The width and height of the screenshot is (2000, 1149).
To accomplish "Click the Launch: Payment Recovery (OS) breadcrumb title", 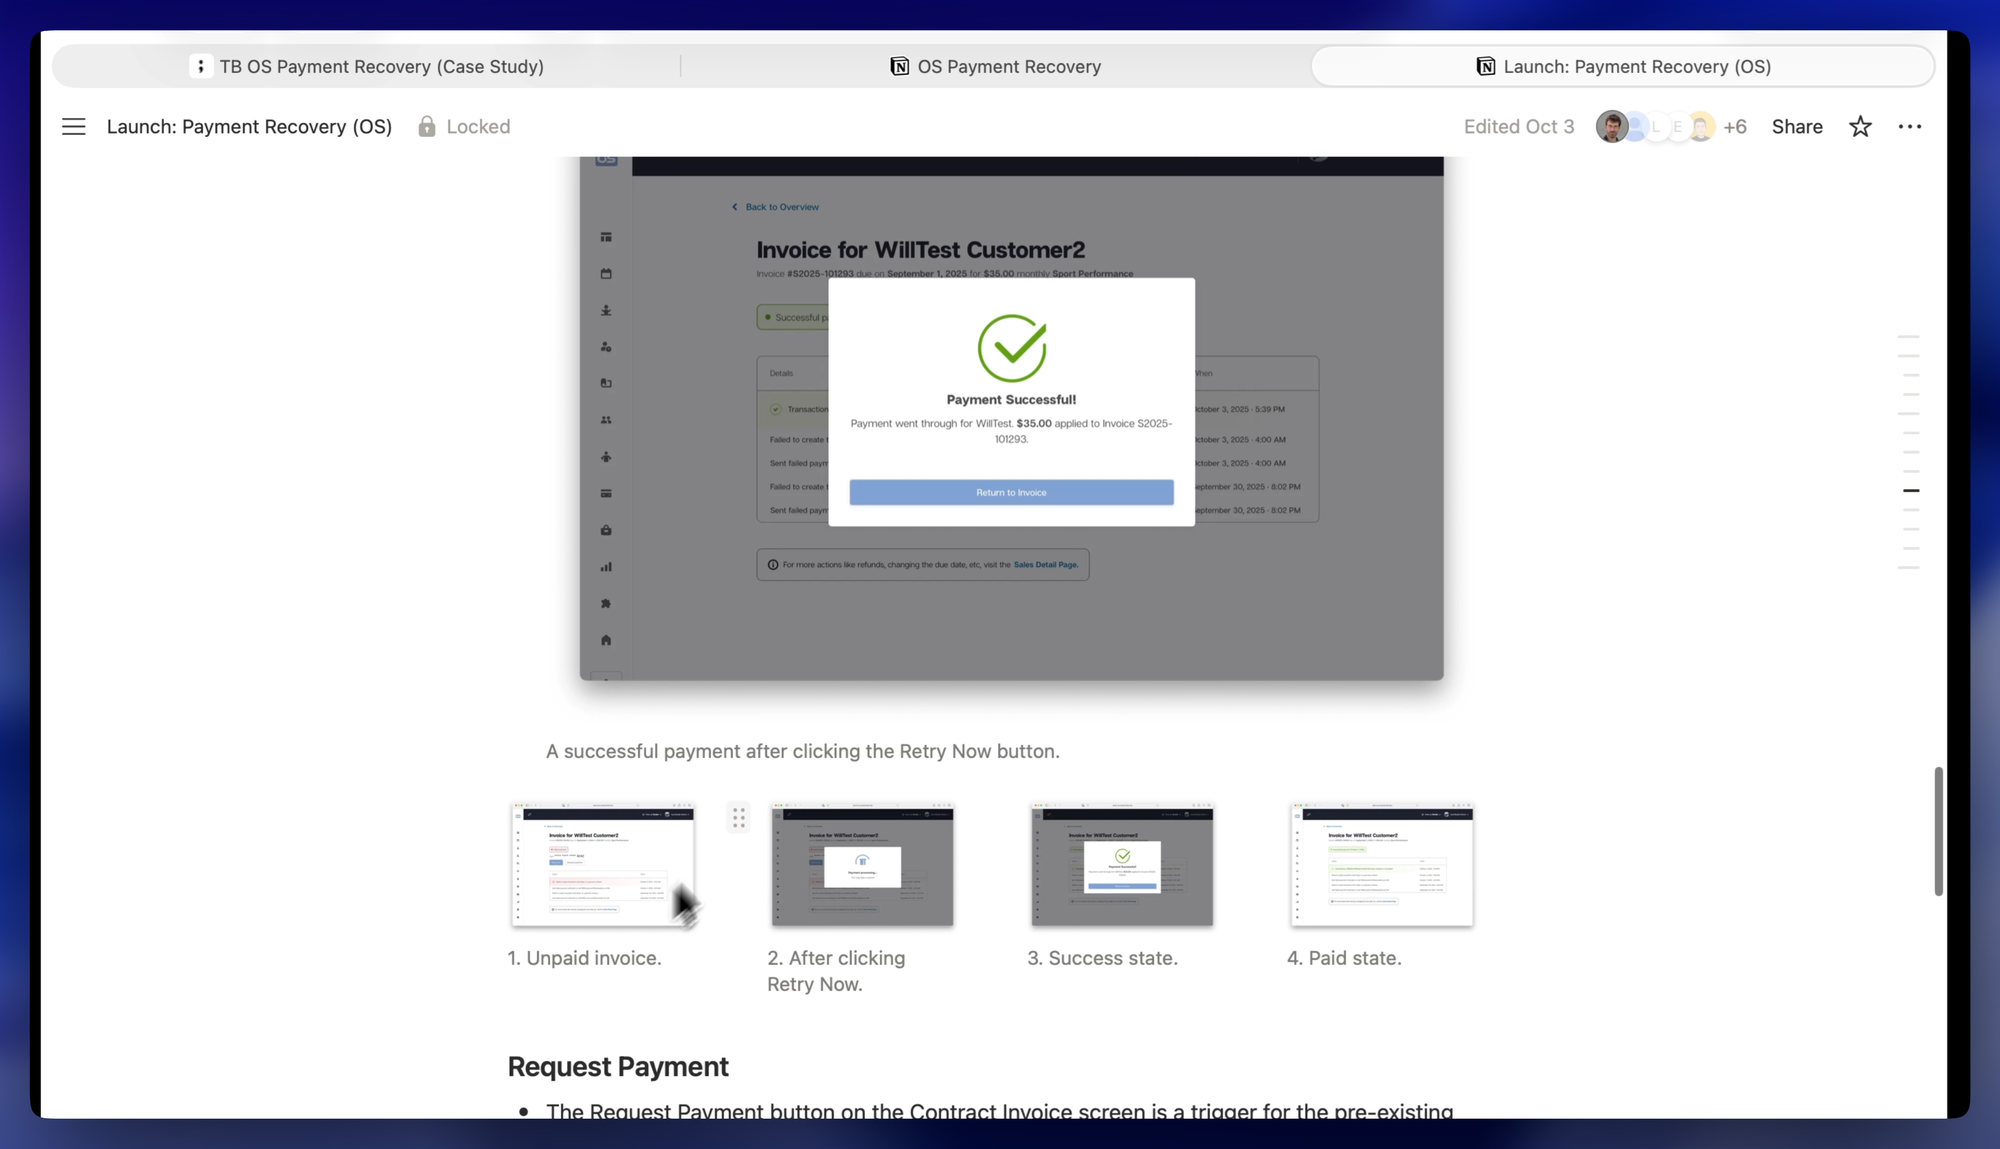I will point(249,127).
